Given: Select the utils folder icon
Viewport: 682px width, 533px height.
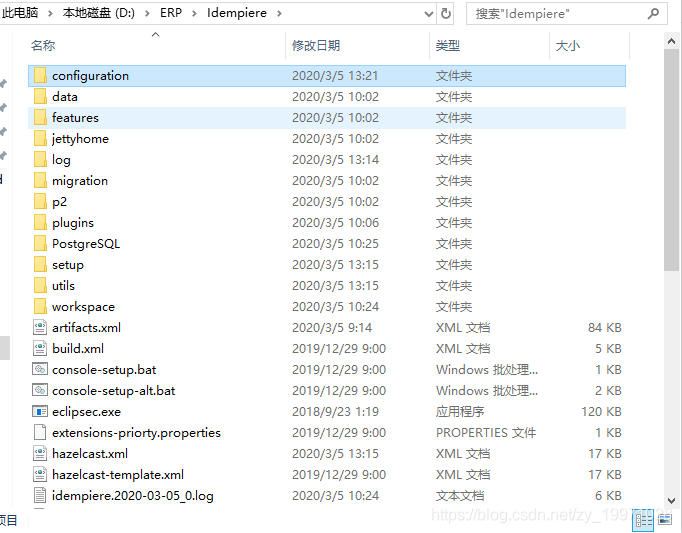Looking at the screenshot, I should 40,285.
